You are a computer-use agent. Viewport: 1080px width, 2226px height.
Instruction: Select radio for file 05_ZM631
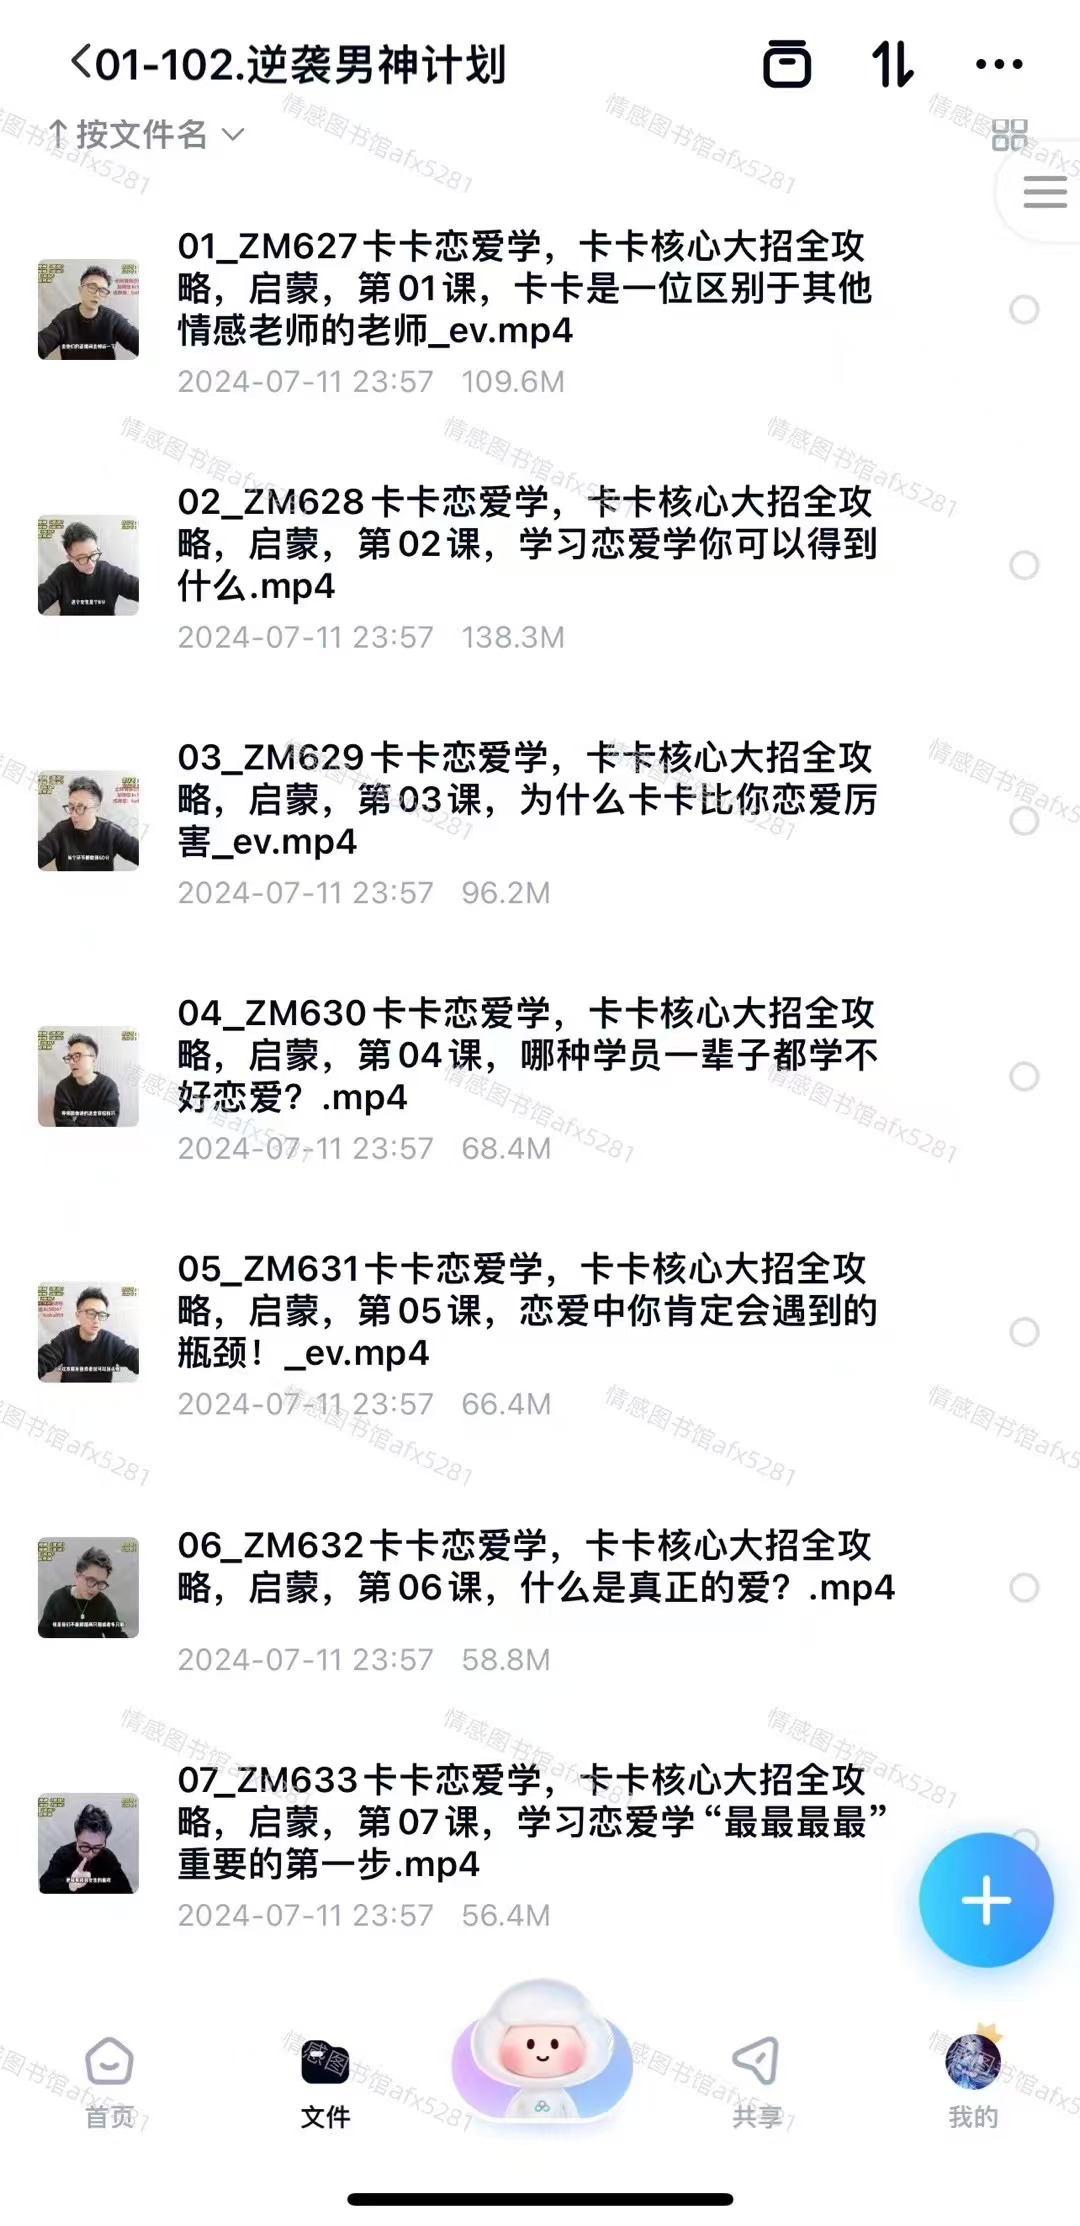1024,1332
